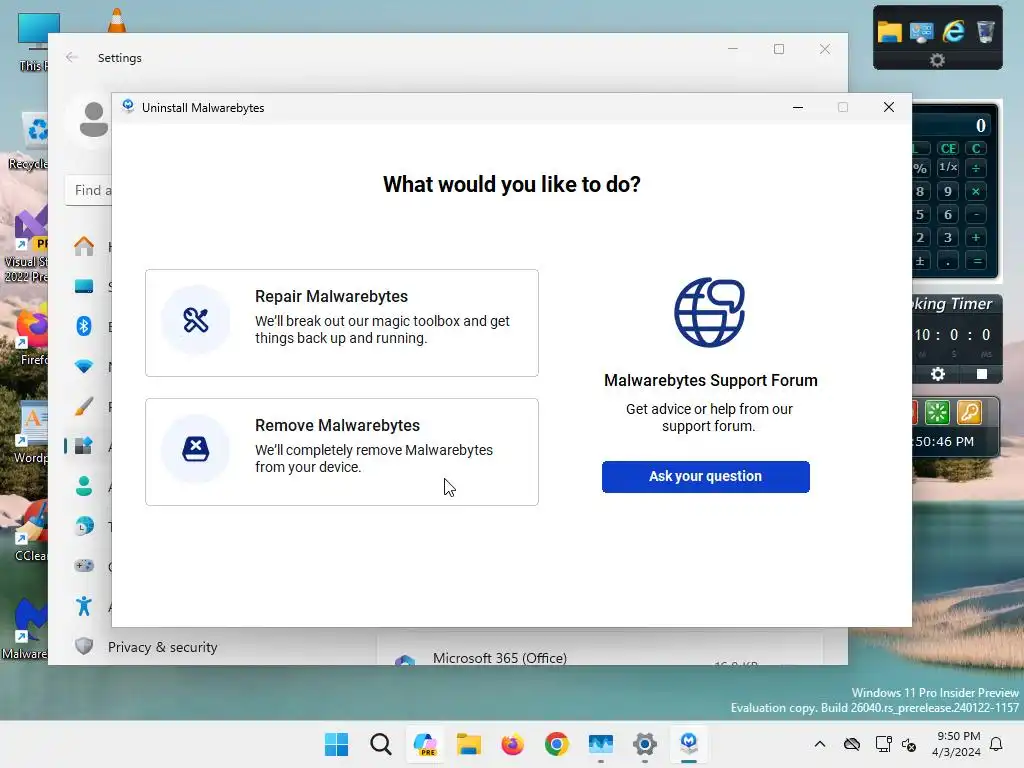Click computer icon in launcher gadget
The width and height of the screenshot is (1024, 768).
pos(921,31)
